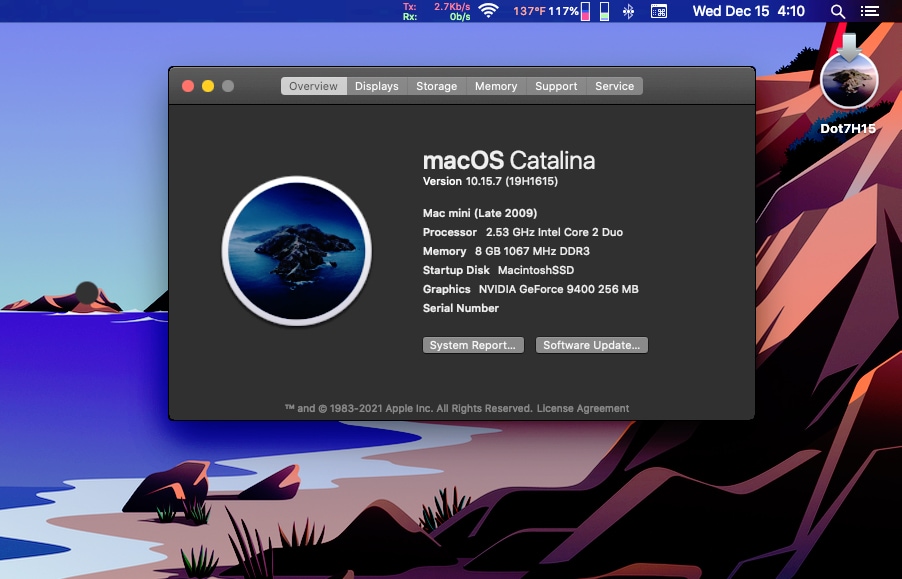Close the About This Mac window
902x579 pixels.
click(x=188, y=86)
